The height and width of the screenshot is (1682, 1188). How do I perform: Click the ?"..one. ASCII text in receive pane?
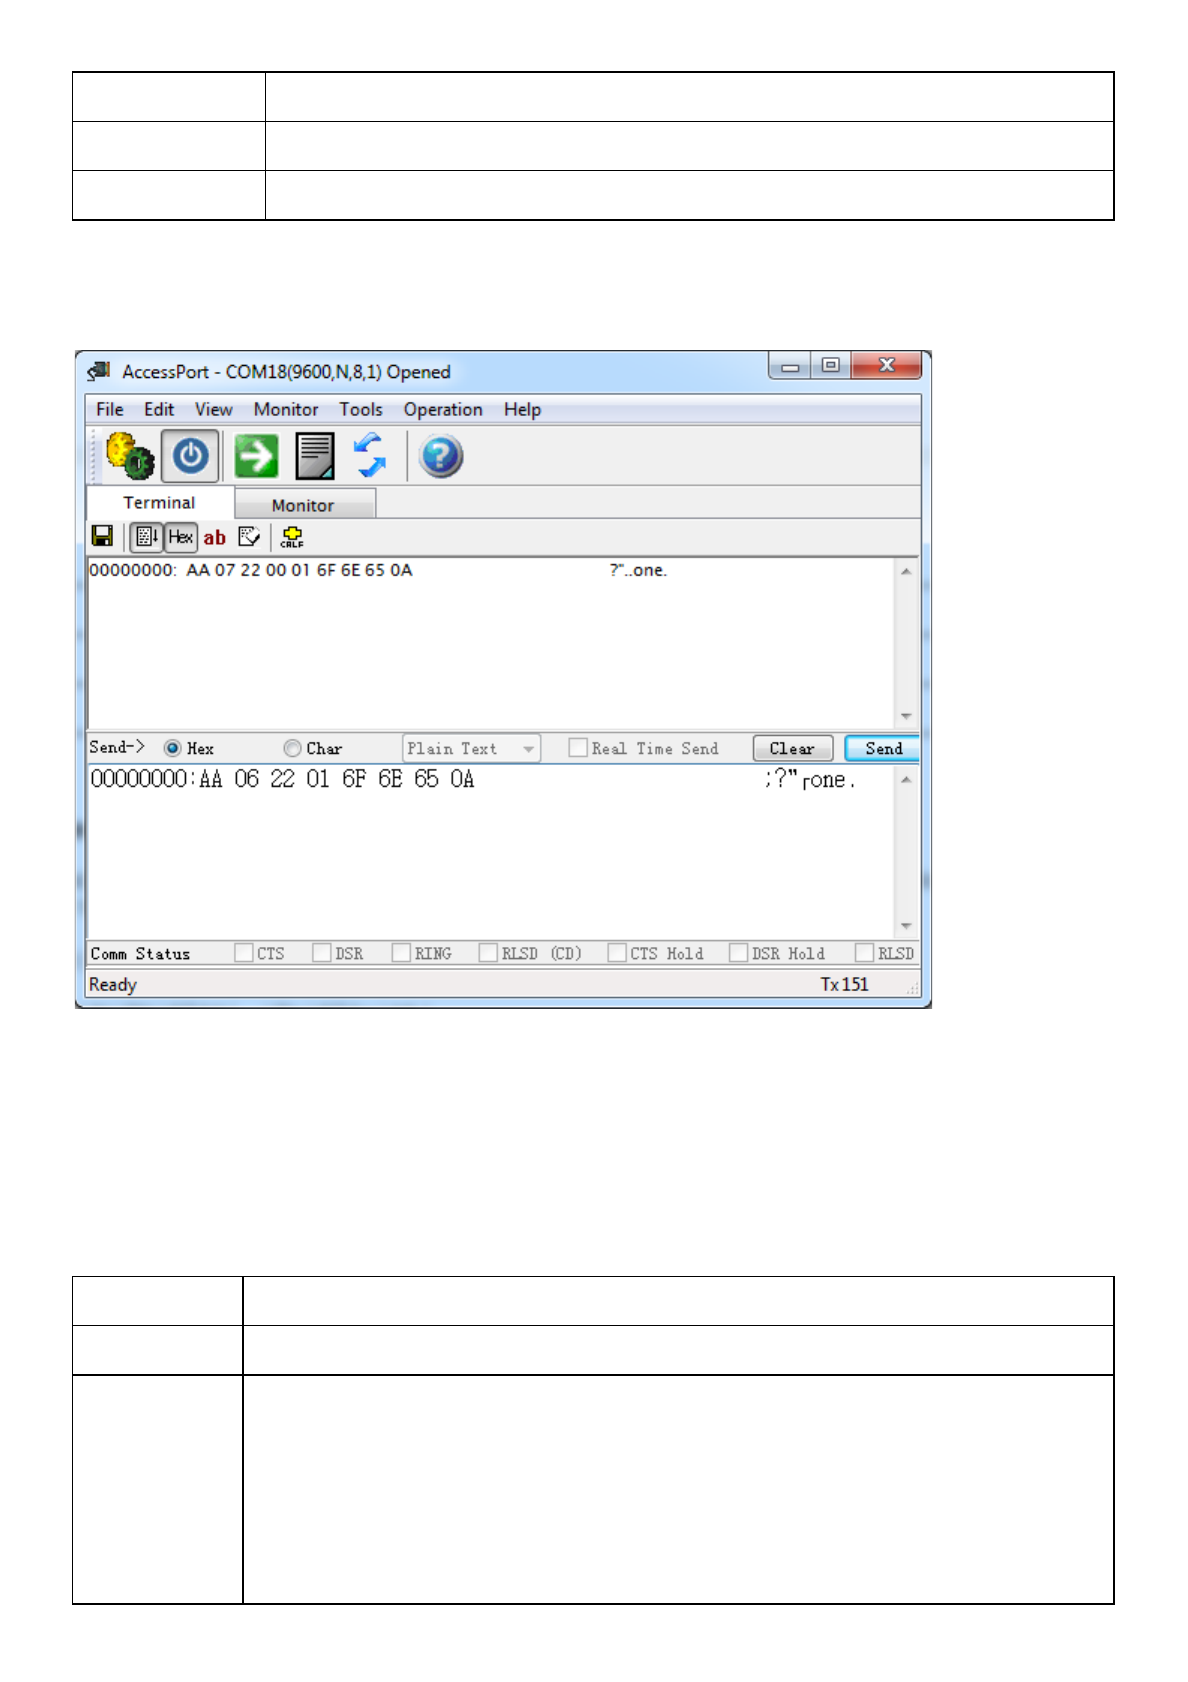638,570
